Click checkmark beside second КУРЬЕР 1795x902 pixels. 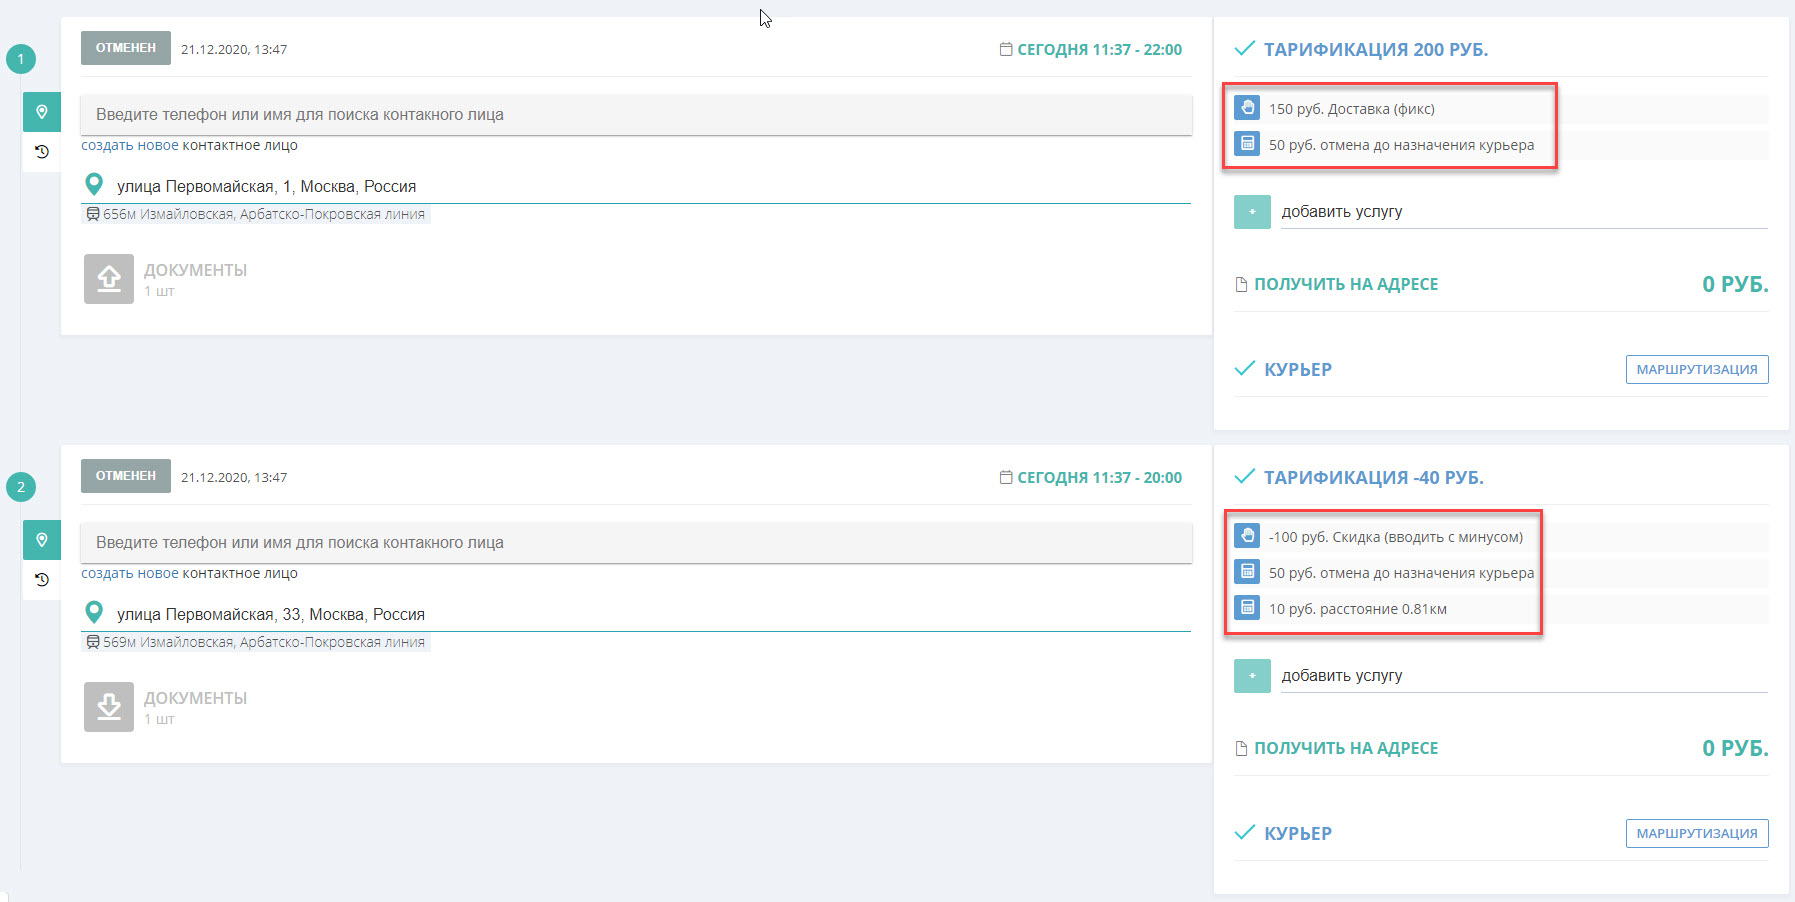(x=1245, y=832)
